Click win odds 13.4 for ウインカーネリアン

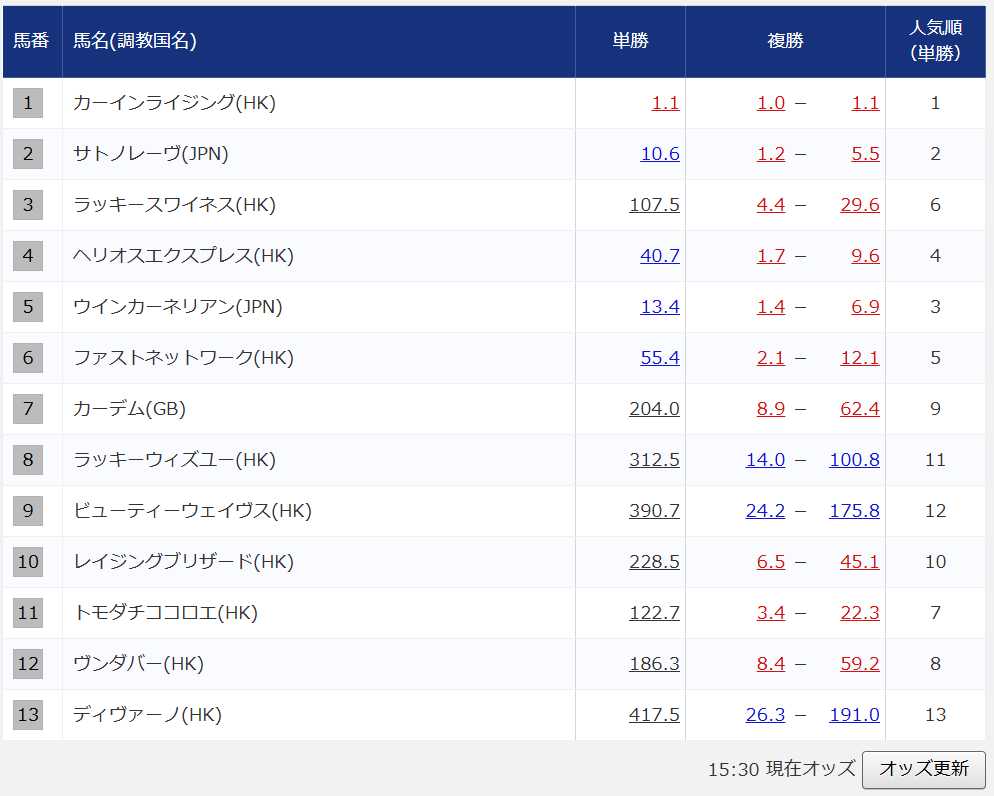click(x=660, y=307)
